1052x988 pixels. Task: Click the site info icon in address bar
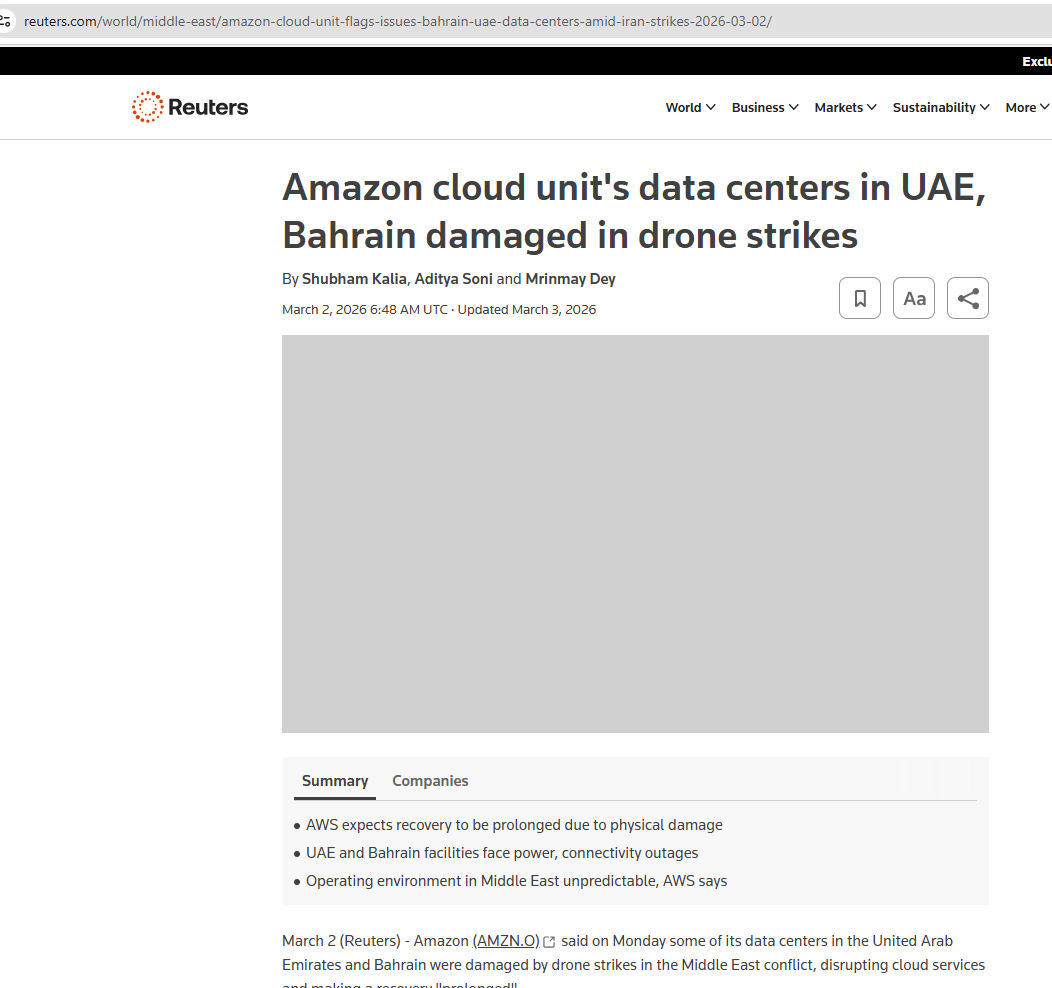6,21
